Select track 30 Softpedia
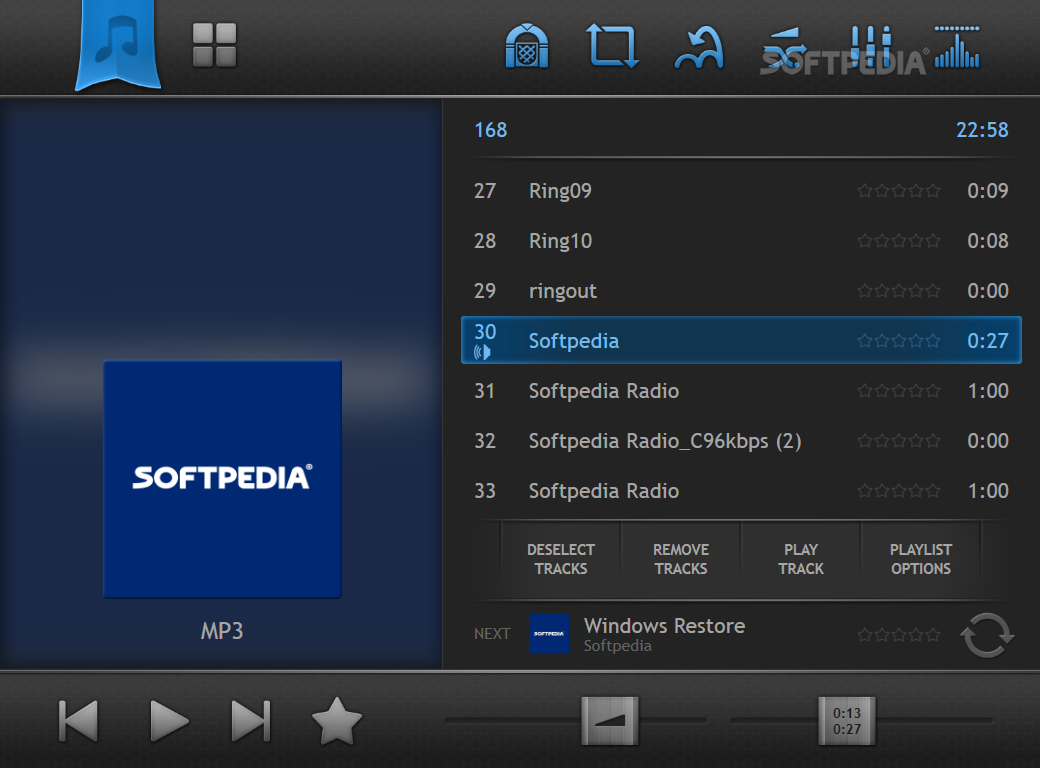 pyautogui.click(x=742, y=340)
